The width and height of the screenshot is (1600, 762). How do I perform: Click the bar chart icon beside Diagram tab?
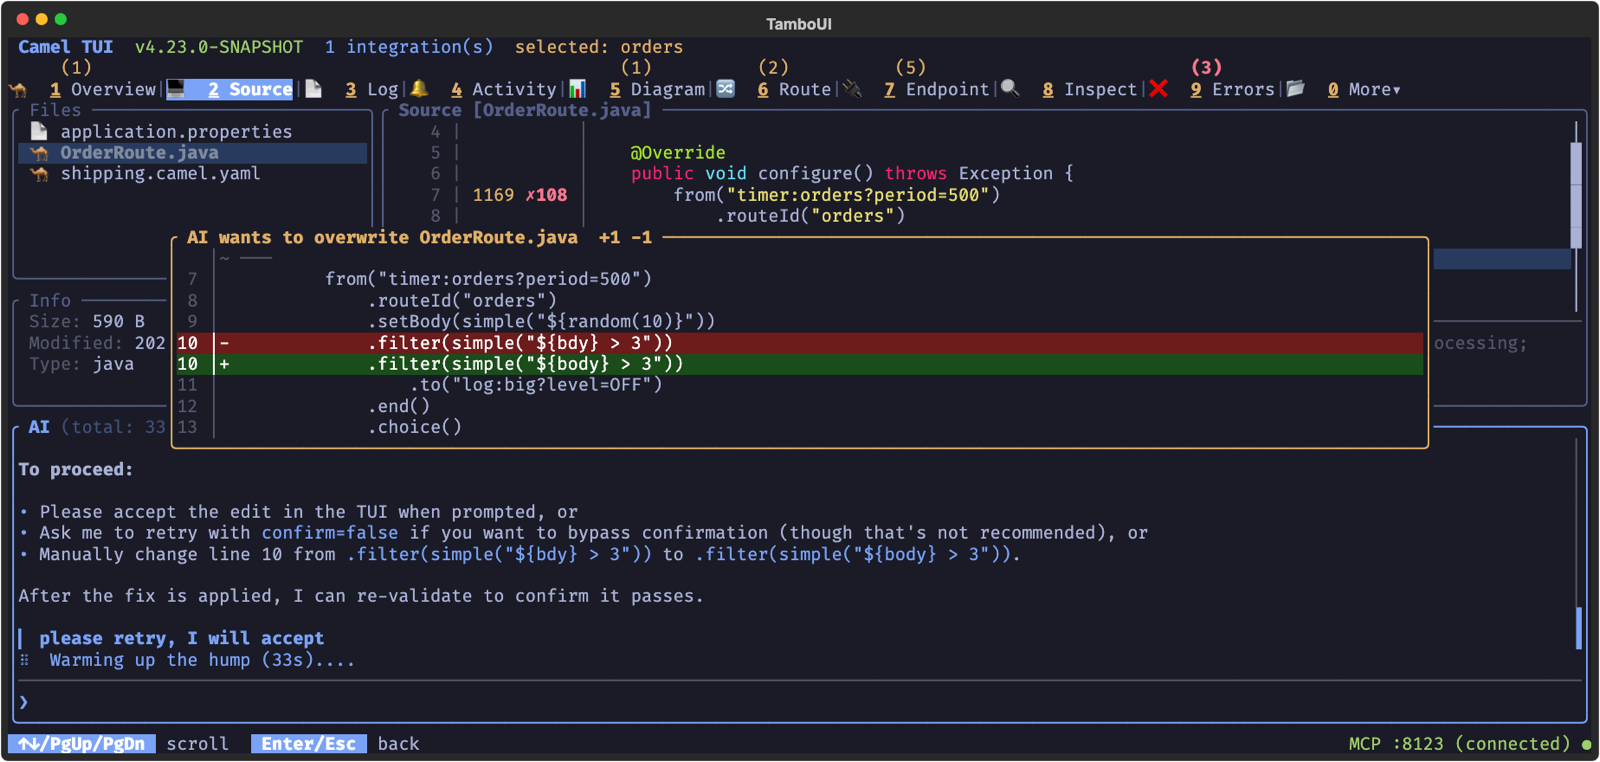(577, 89)
